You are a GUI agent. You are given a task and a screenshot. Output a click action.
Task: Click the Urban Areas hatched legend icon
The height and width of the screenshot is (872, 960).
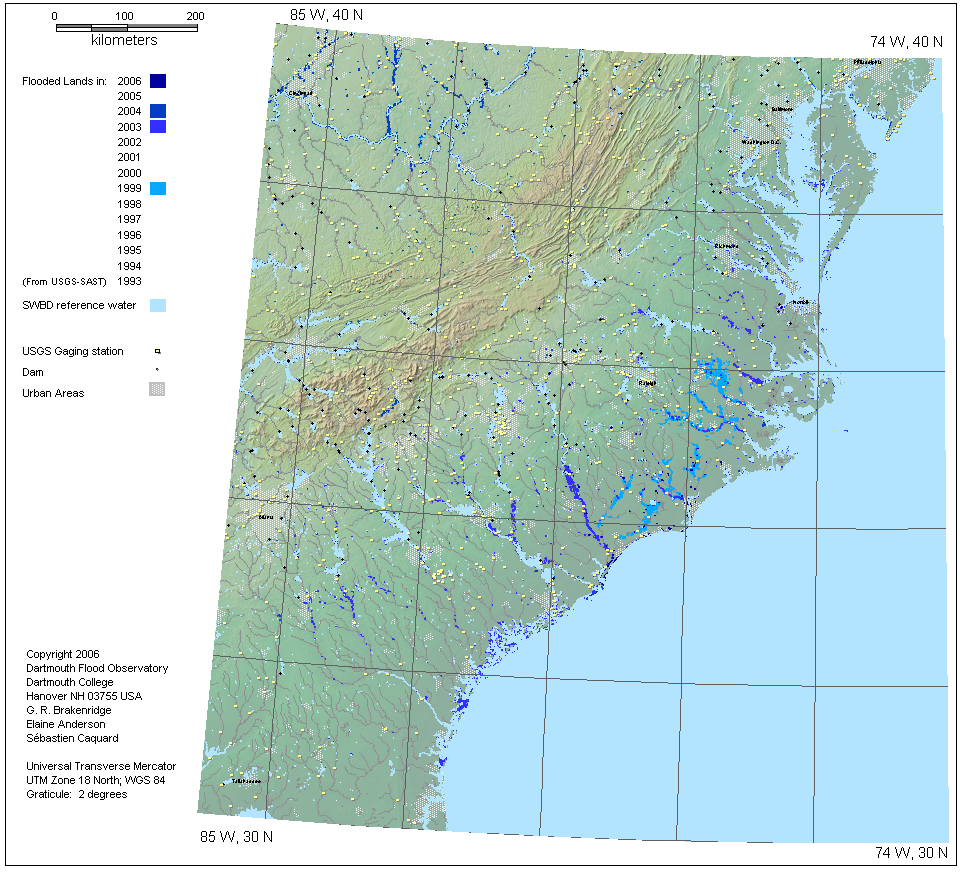(x=157, y=389)
